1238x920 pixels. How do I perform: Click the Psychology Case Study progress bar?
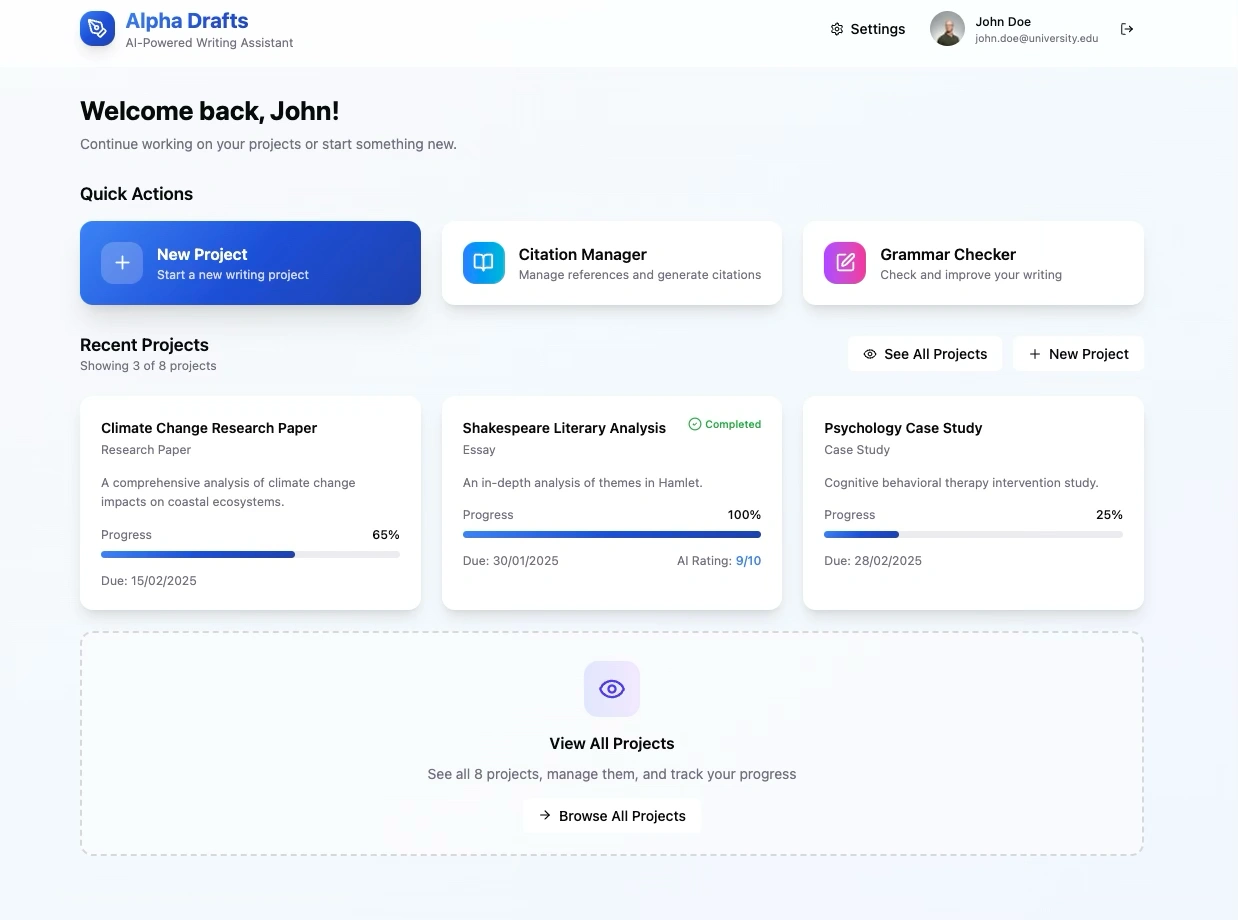(973, 534)
